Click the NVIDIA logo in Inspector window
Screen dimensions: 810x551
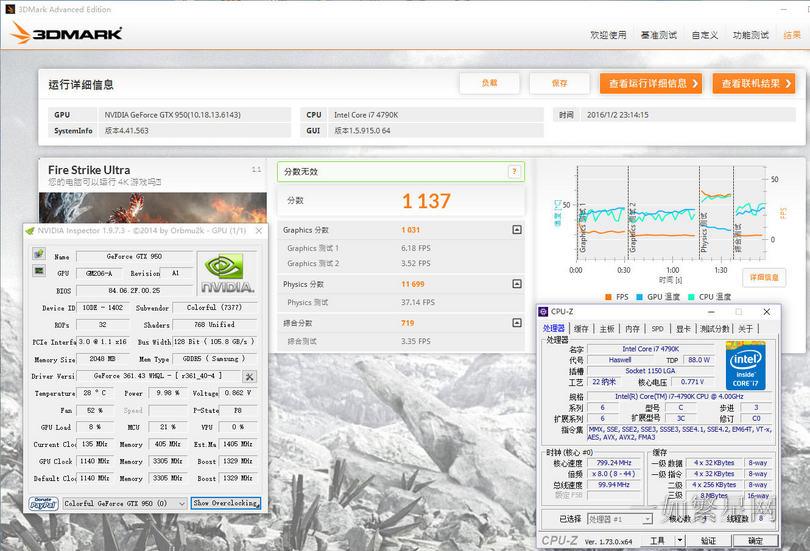click(x=228, y=274)
